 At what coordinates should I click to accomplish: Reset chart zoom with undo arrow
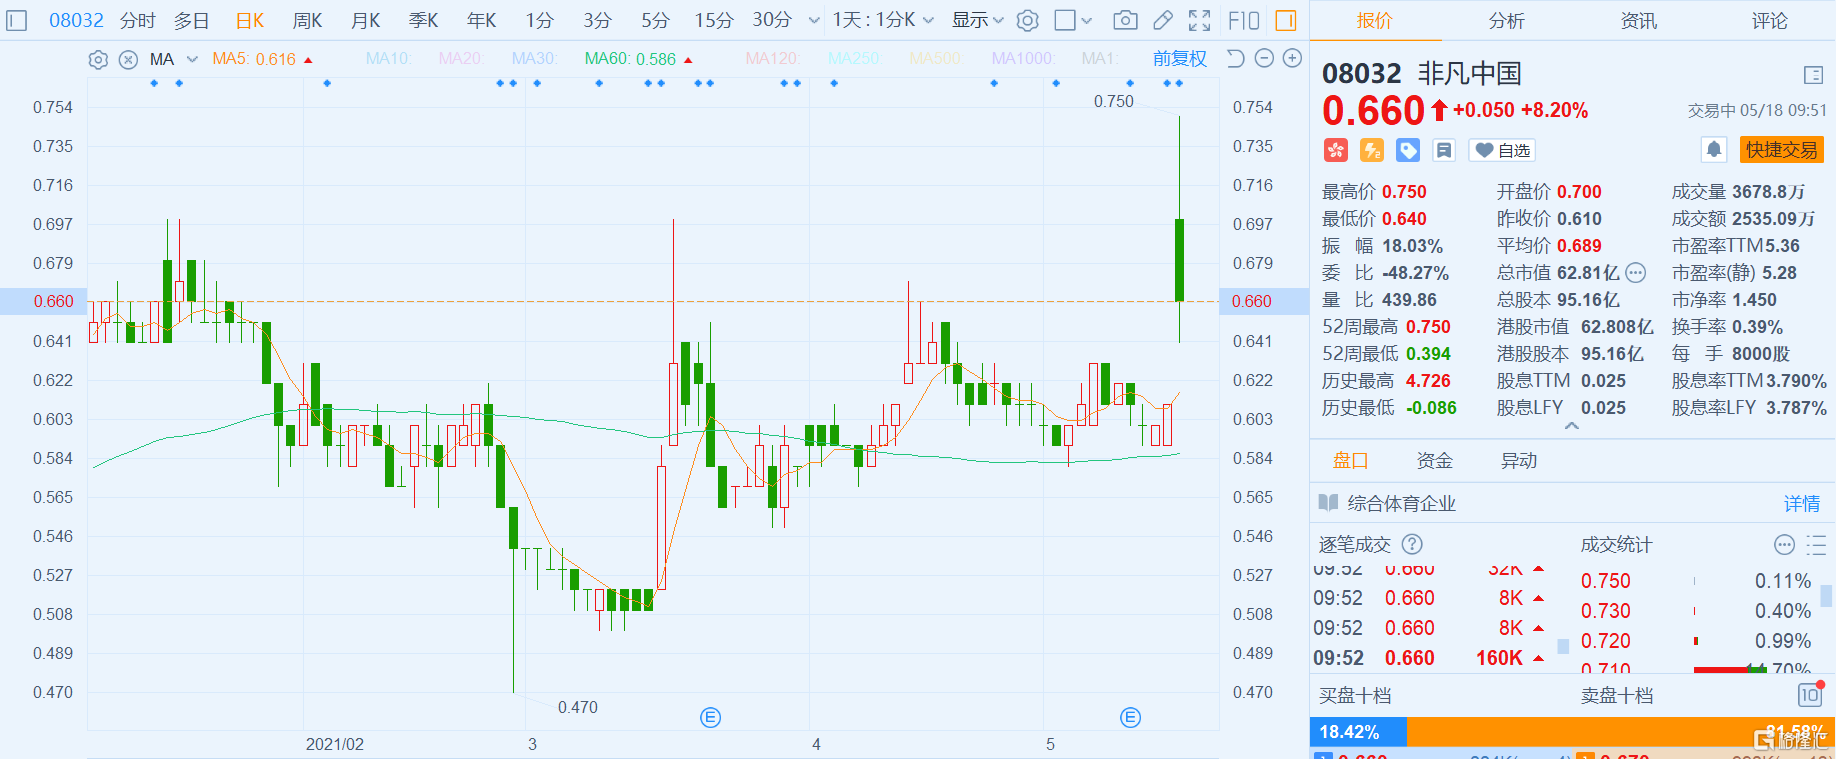pyautogui.click(x=1235, y=59)
